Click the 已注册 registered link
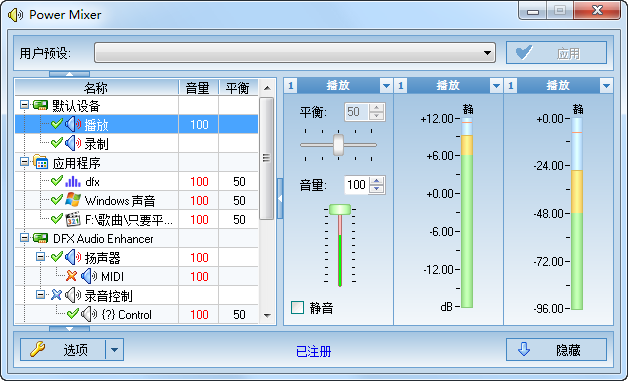This screenshot has width=628, height=381. tap(314, 351)
